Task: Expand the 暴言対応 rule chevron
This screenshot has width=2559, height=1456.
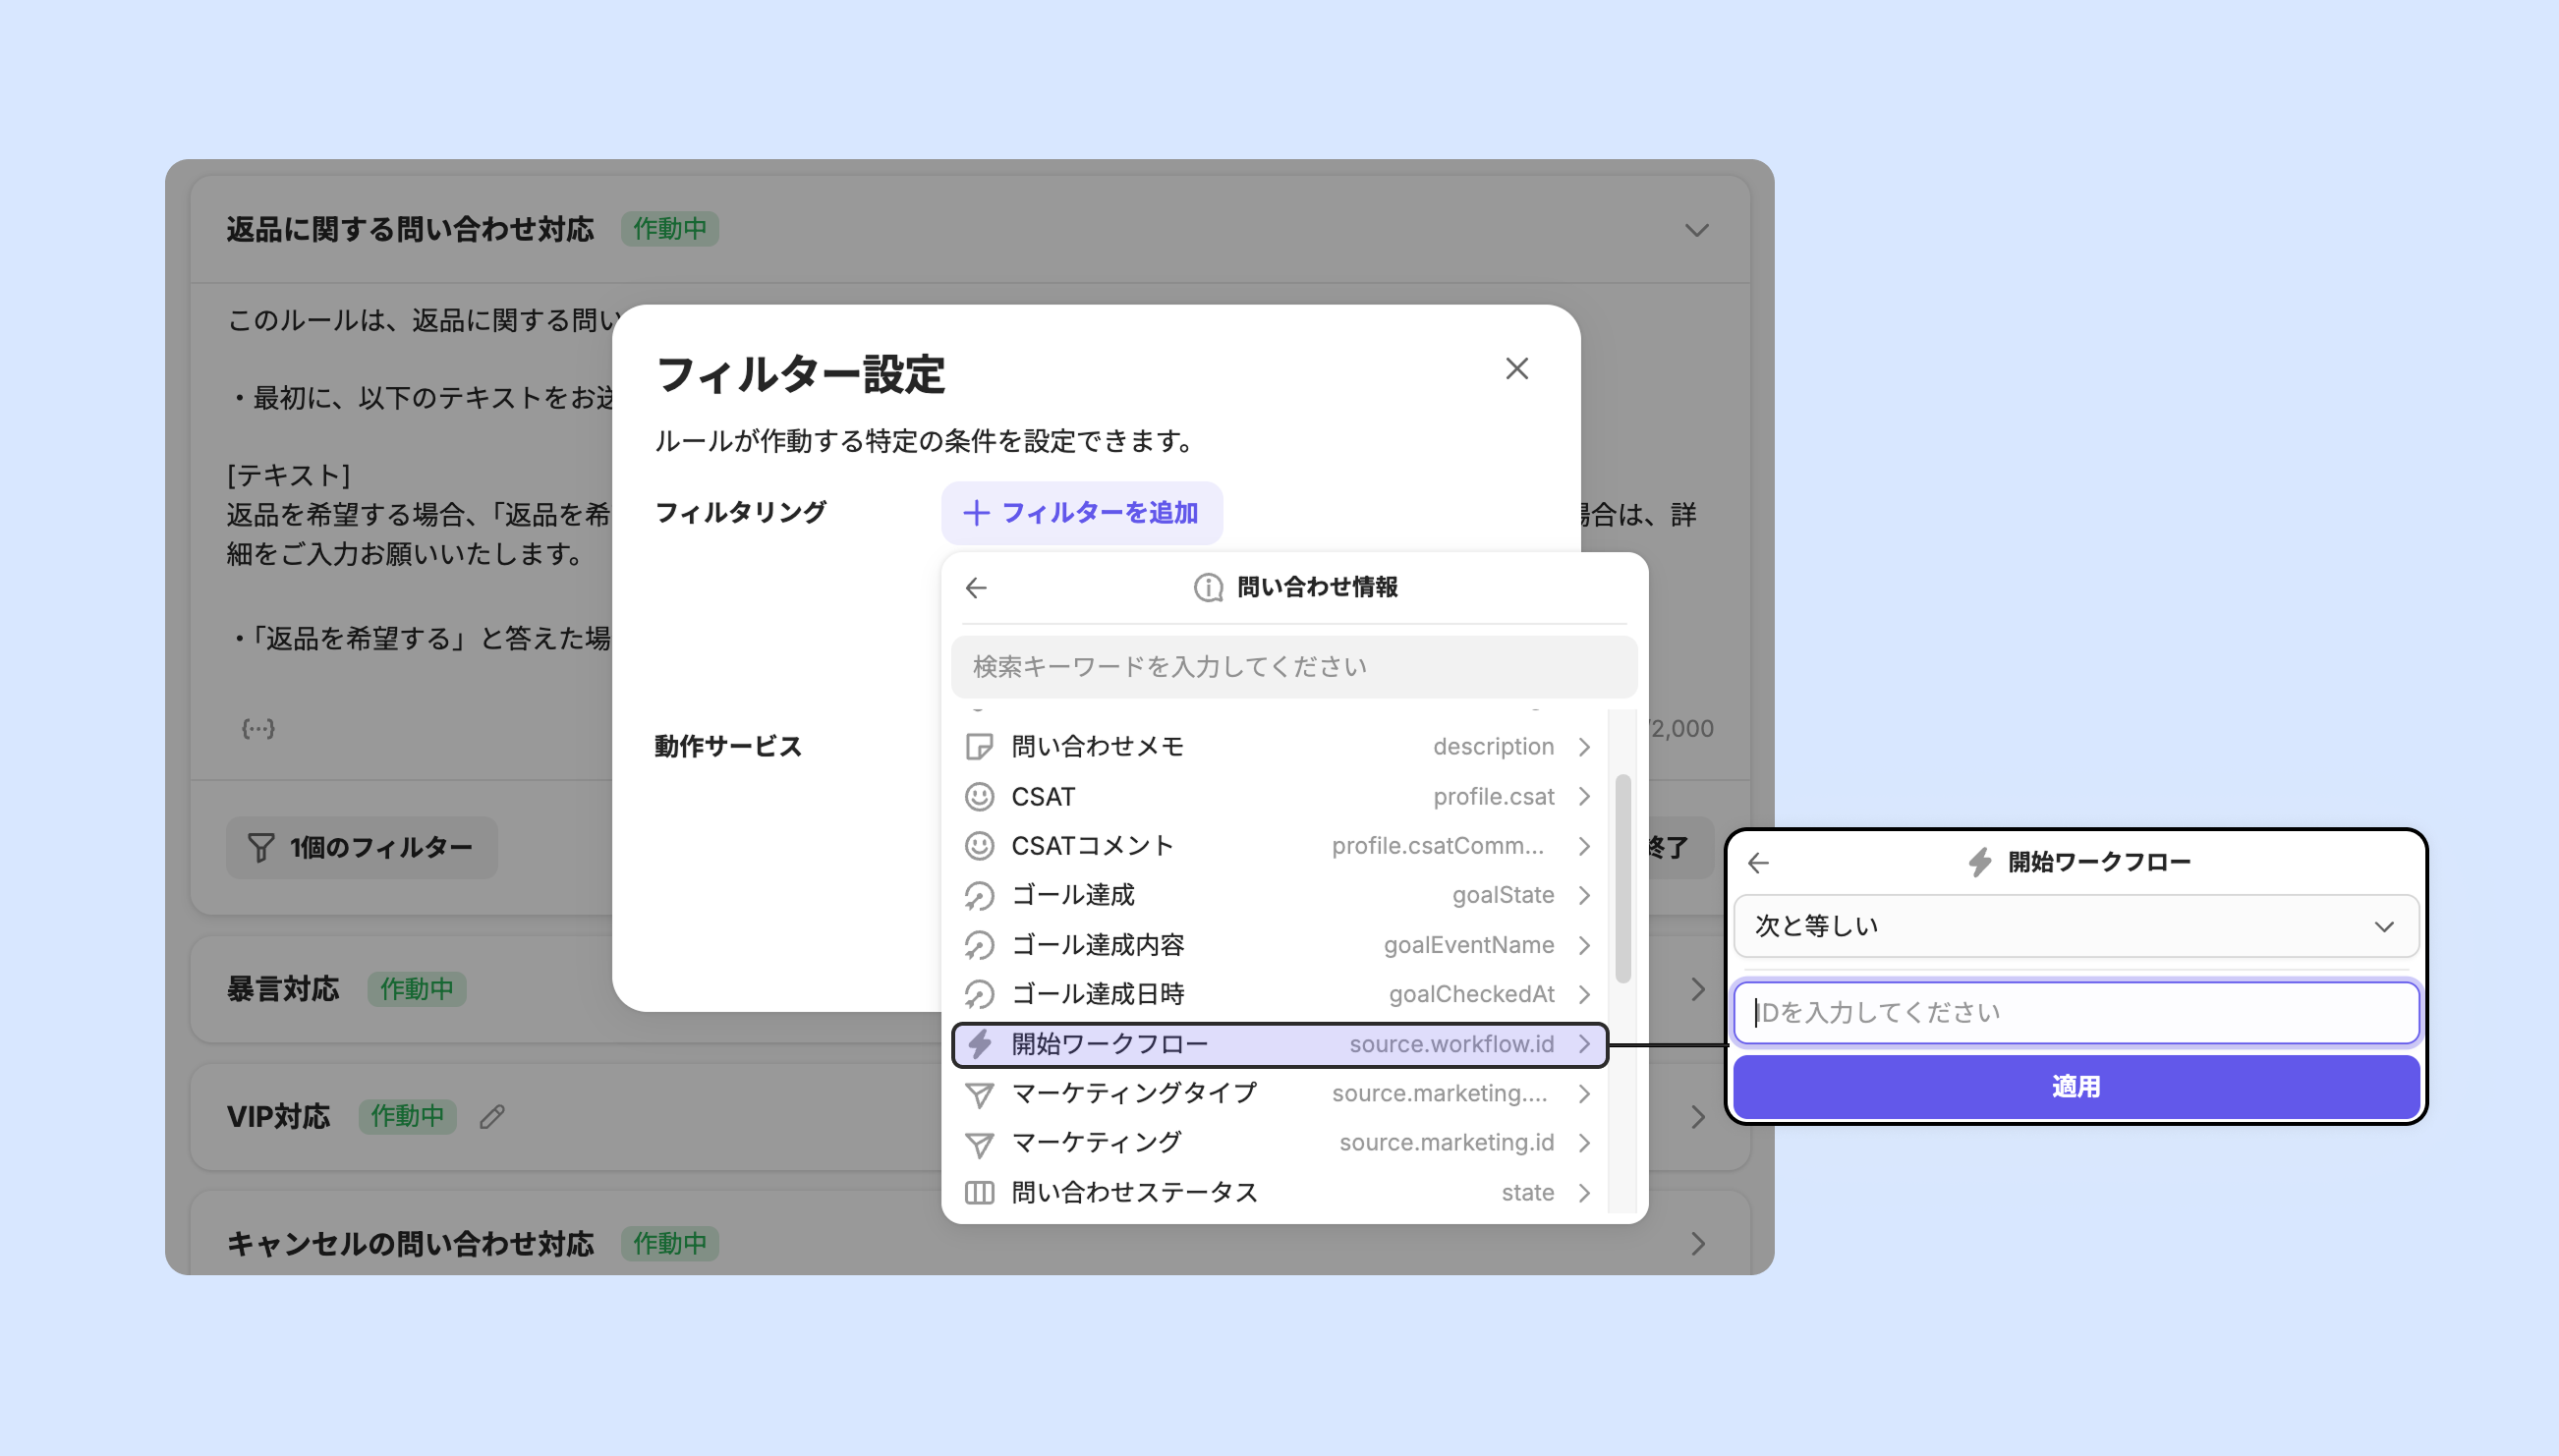Action: pos(1697,990)
